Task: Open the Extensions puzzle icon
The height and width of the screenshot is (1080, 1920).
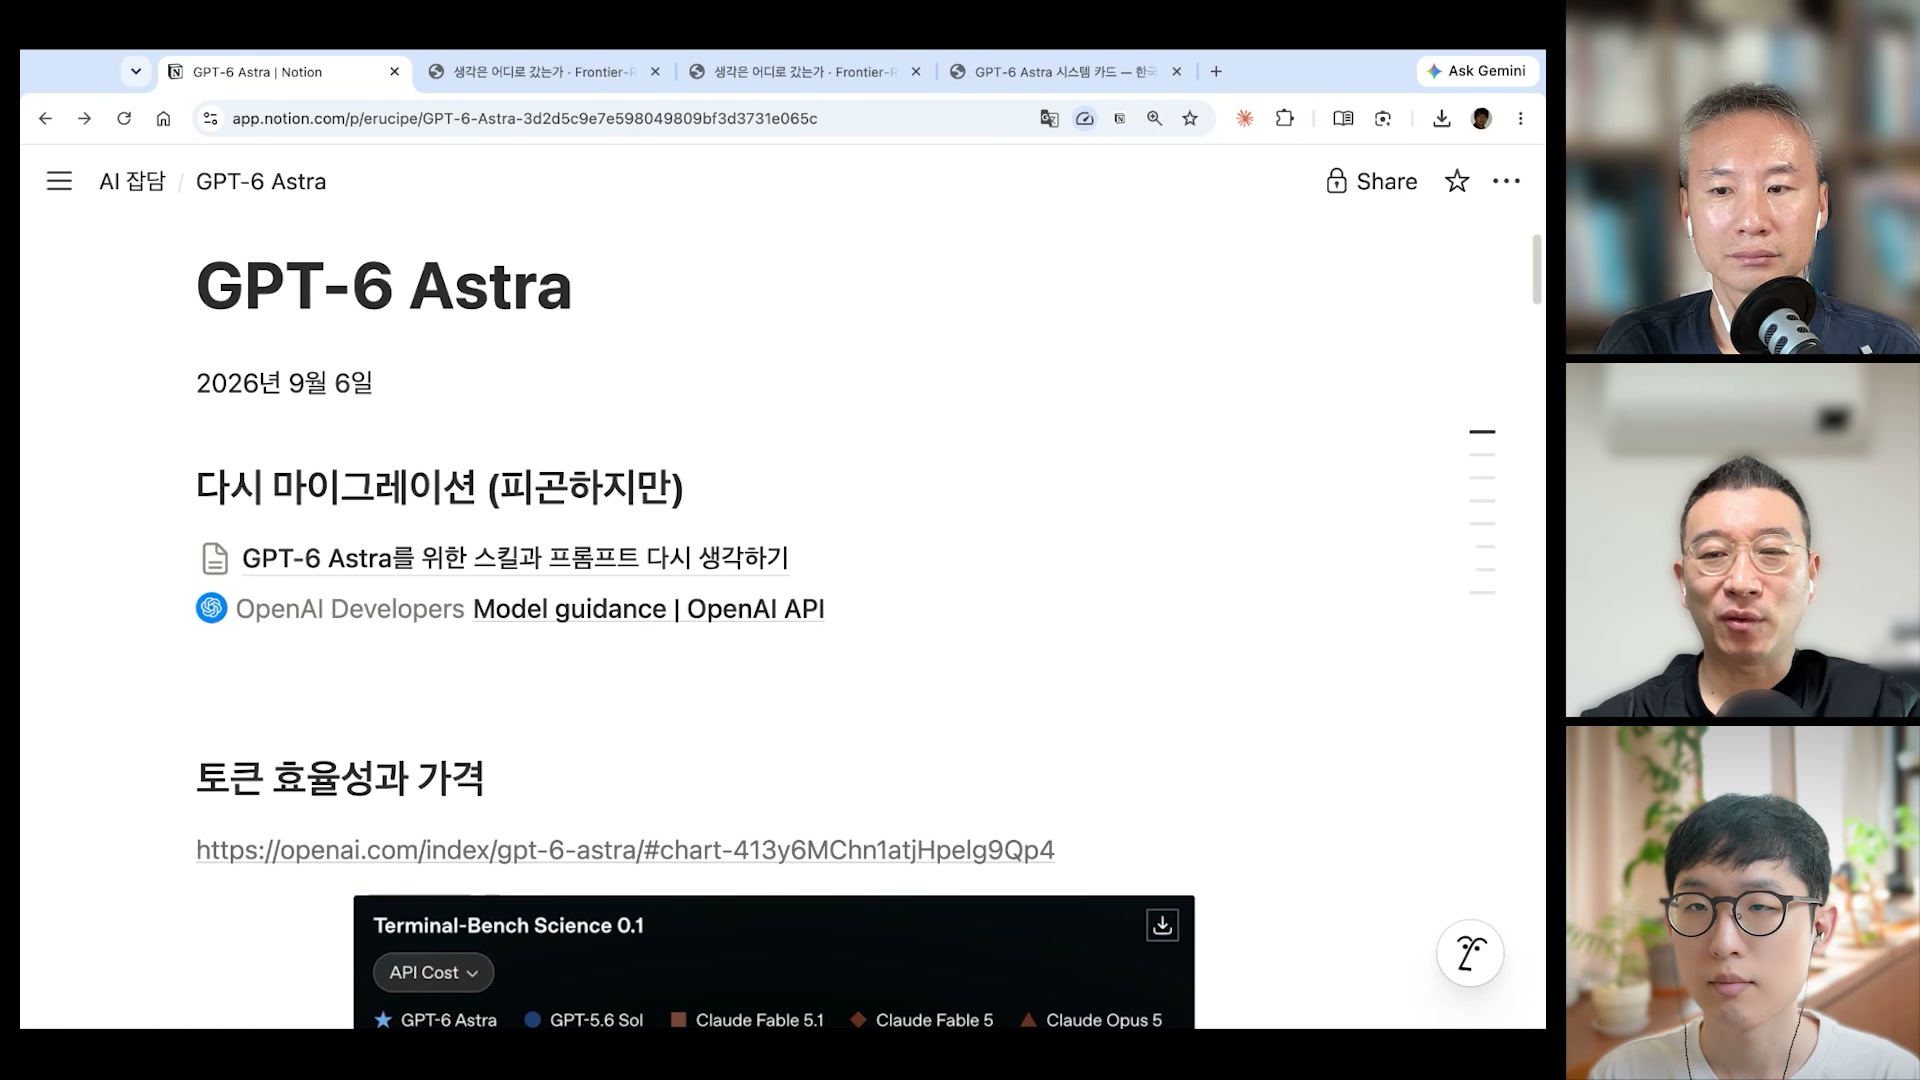Action: pyautogui.click(x=1285, y=118)
